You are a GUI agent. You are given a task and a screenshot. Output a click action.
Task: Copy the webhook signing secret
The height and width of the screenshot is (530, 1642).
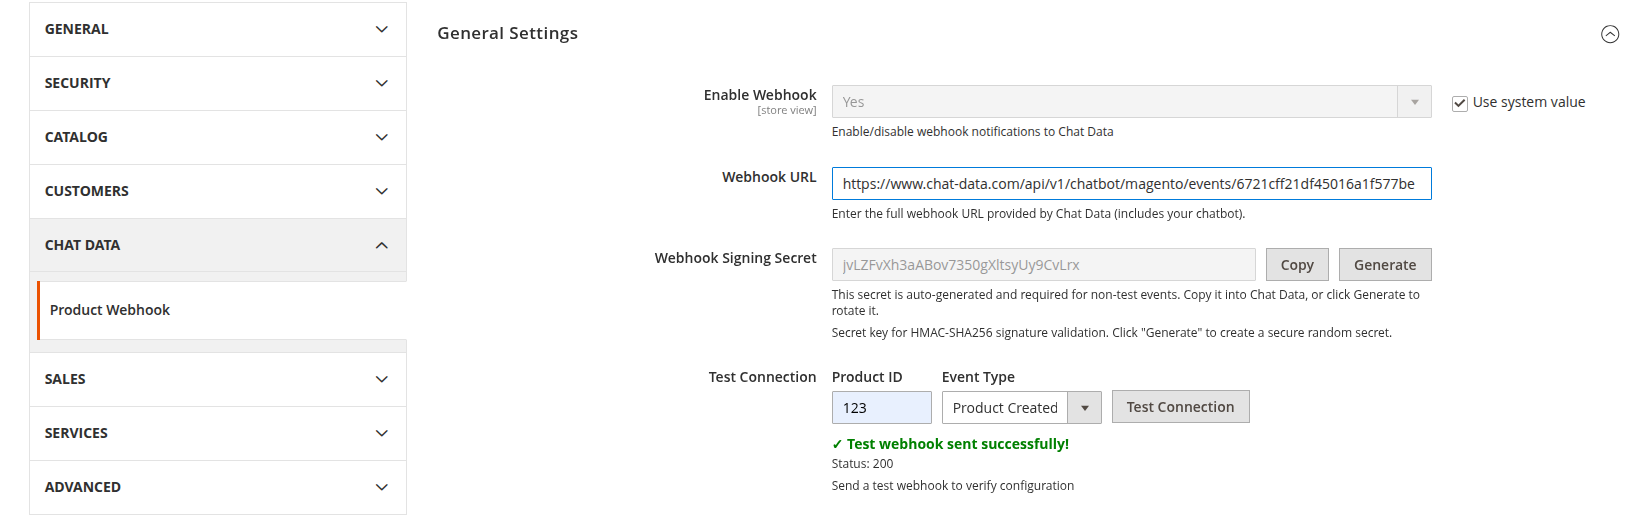(x=1296, y=265)
